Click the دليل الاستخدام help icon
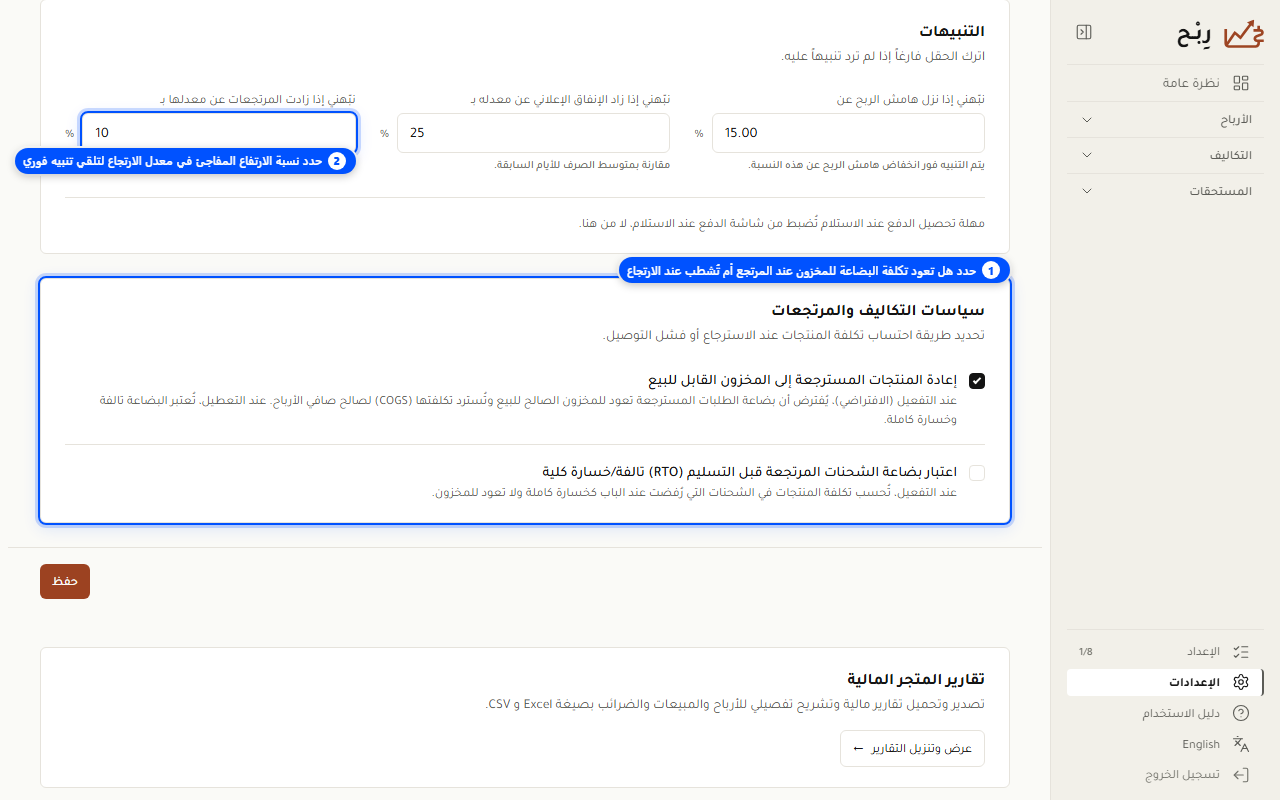The height and width of the screenshot is (800, 1280). (x=1241, y=713)
